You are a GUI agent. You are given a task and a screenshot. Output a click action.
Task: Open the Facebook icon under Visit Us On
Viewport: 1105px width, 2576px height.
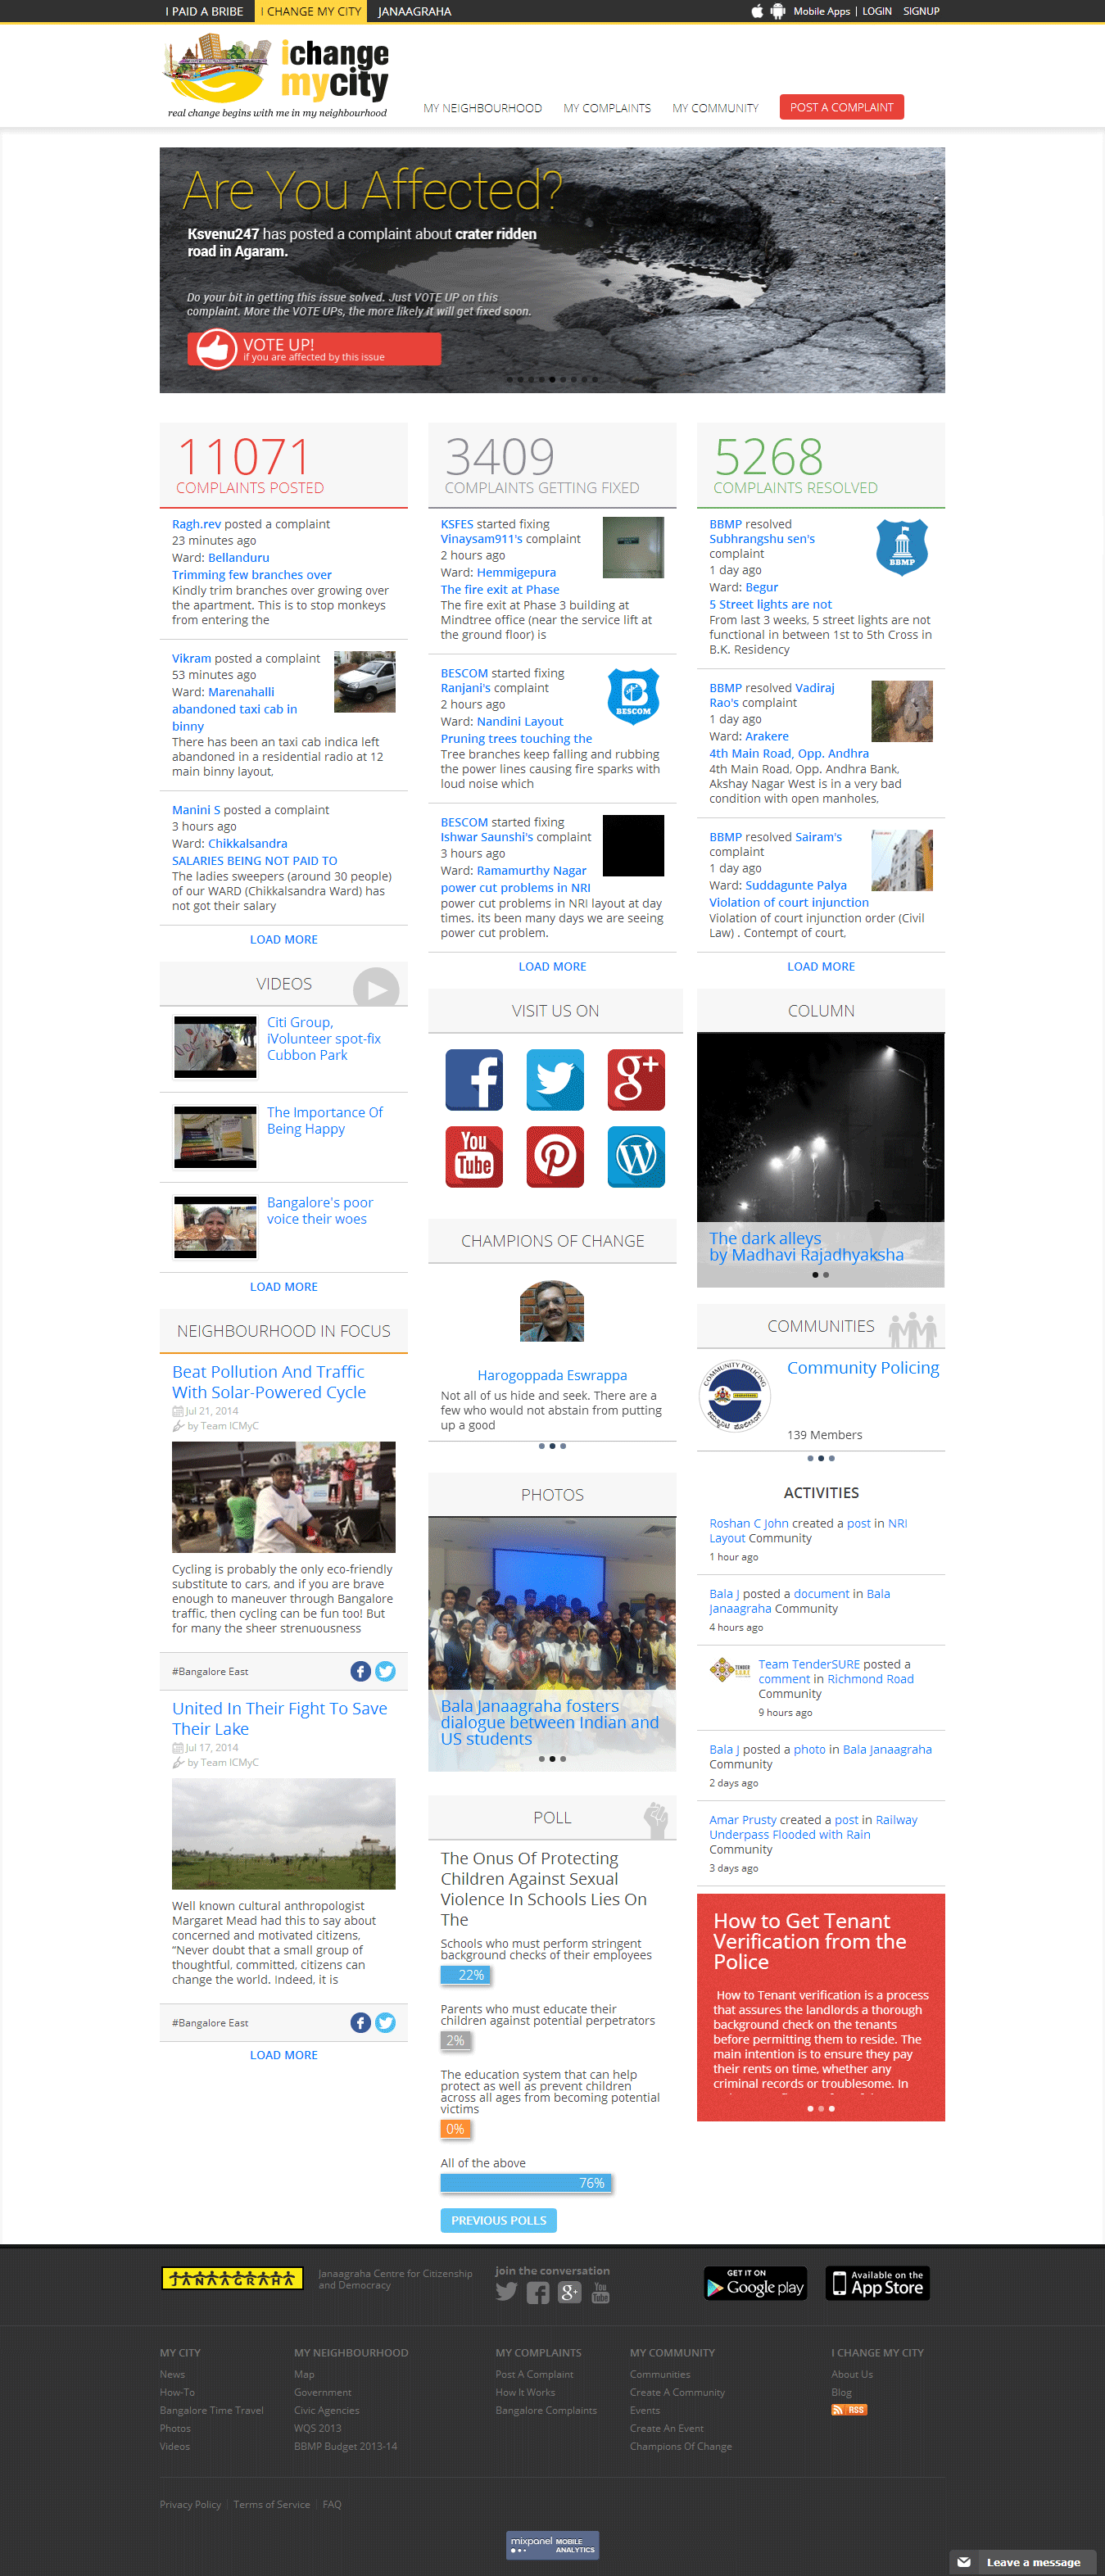474,1079
